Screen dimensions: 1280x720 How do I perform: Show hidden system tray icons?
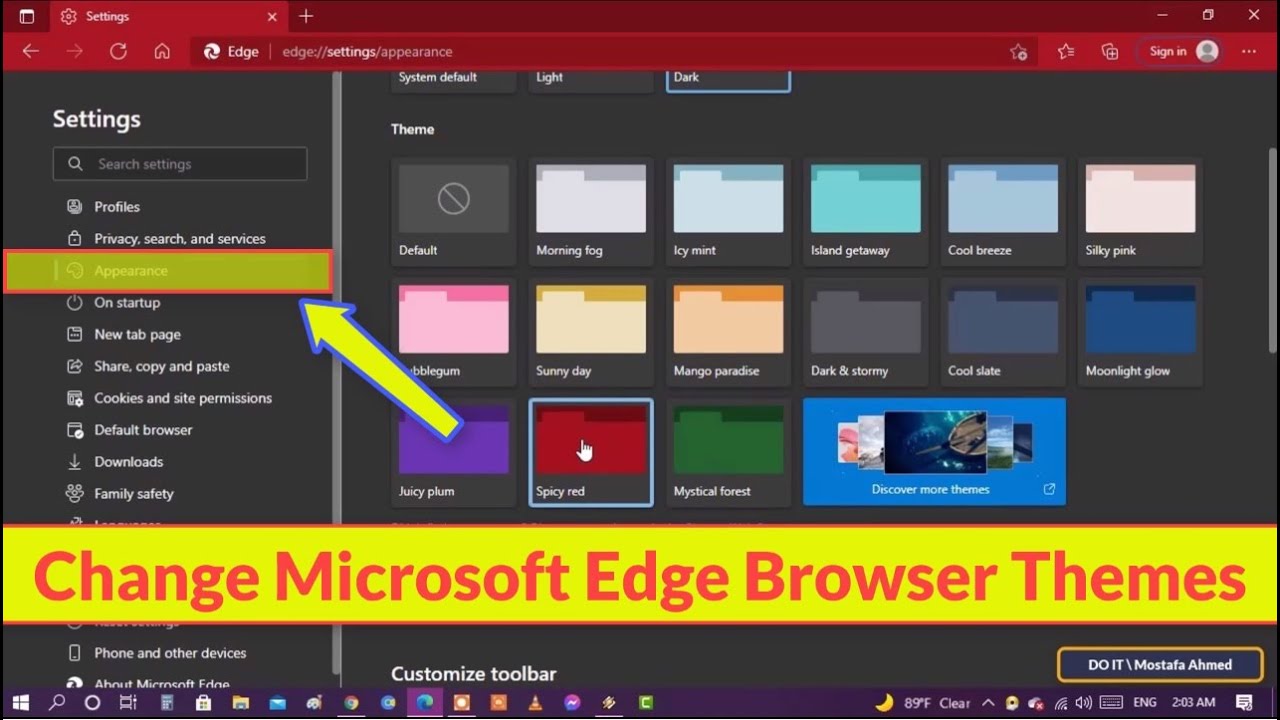point(988,703)
